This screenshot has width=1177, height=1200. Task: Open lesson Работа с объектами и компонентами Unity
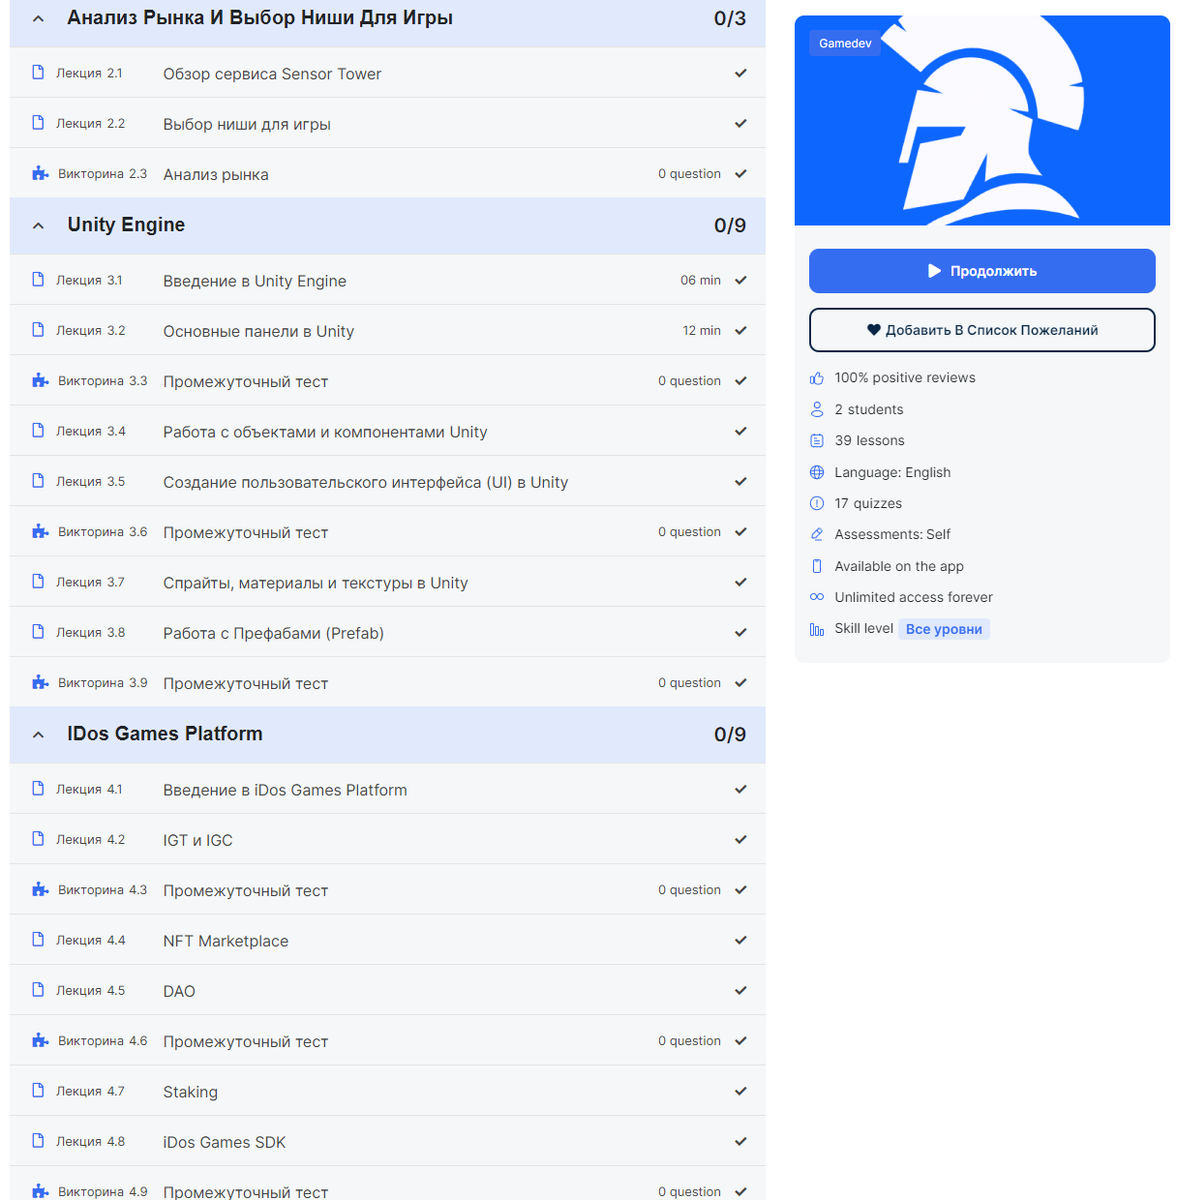coord(325,432)
